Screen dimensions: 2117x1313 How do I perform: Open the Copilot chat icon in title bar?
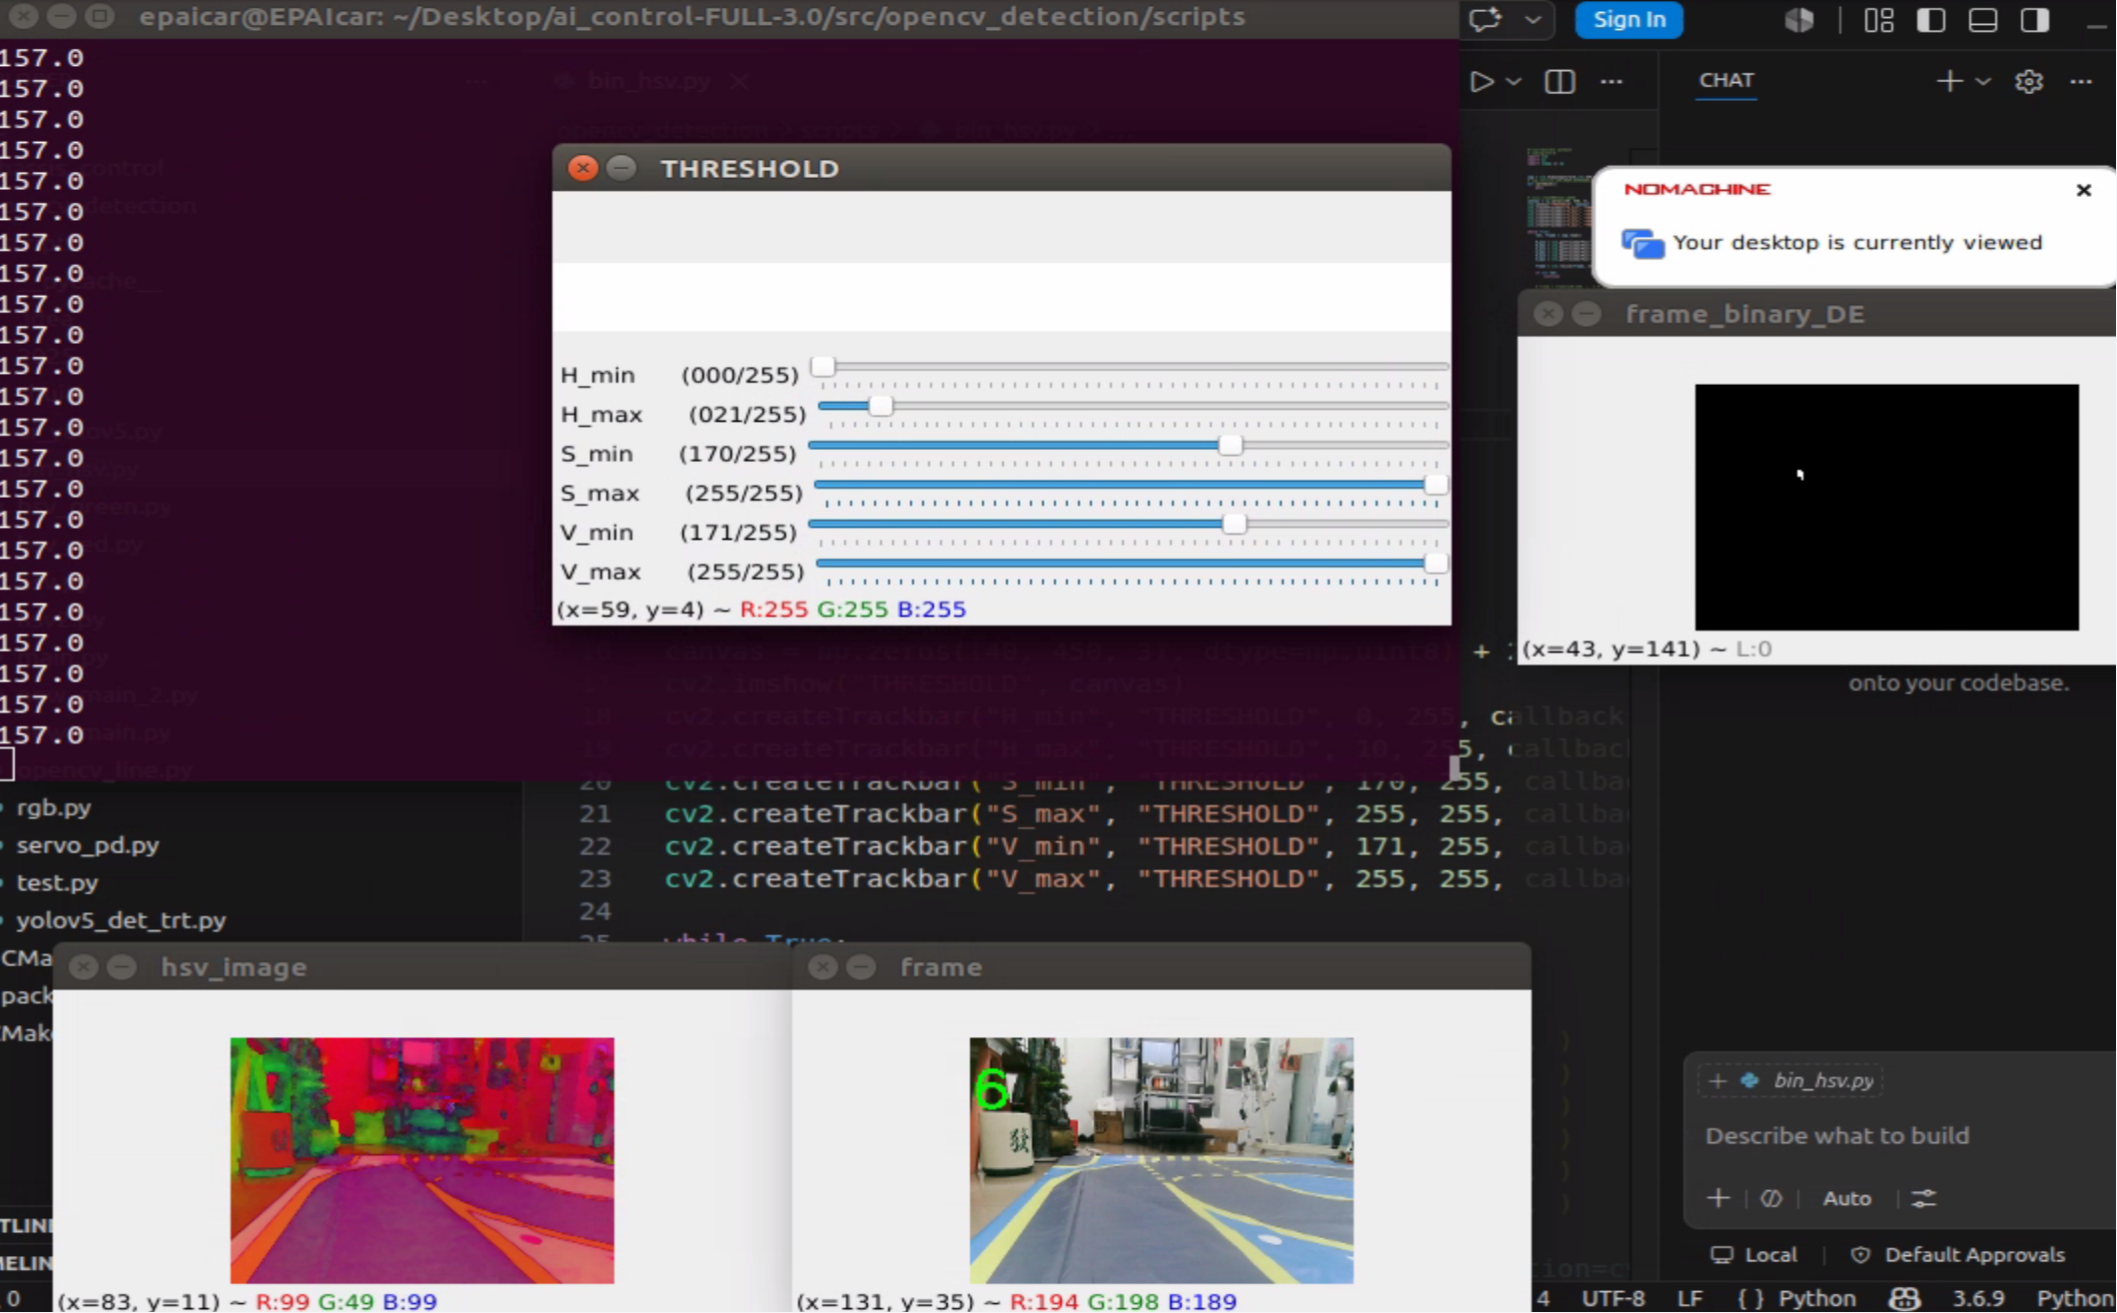pyautogui.click(x=1485, y=20)
